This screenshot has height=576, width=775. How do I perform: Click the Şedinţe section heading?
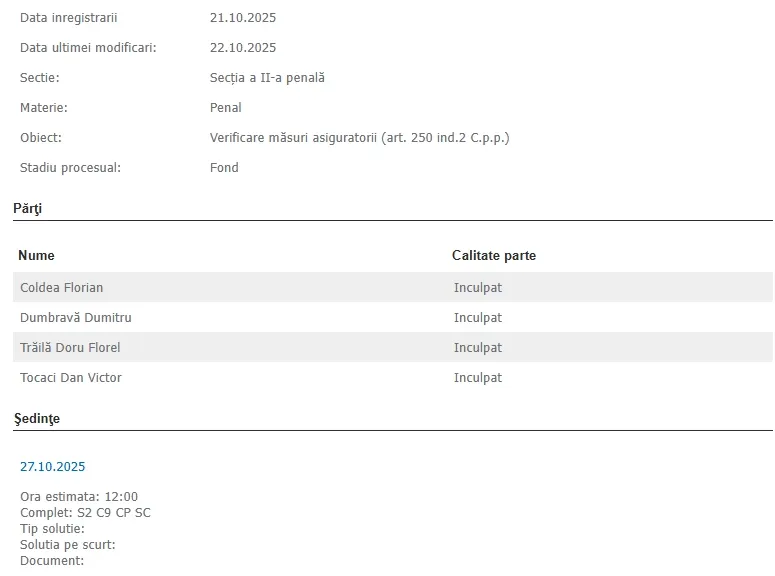tap(37, 419)
